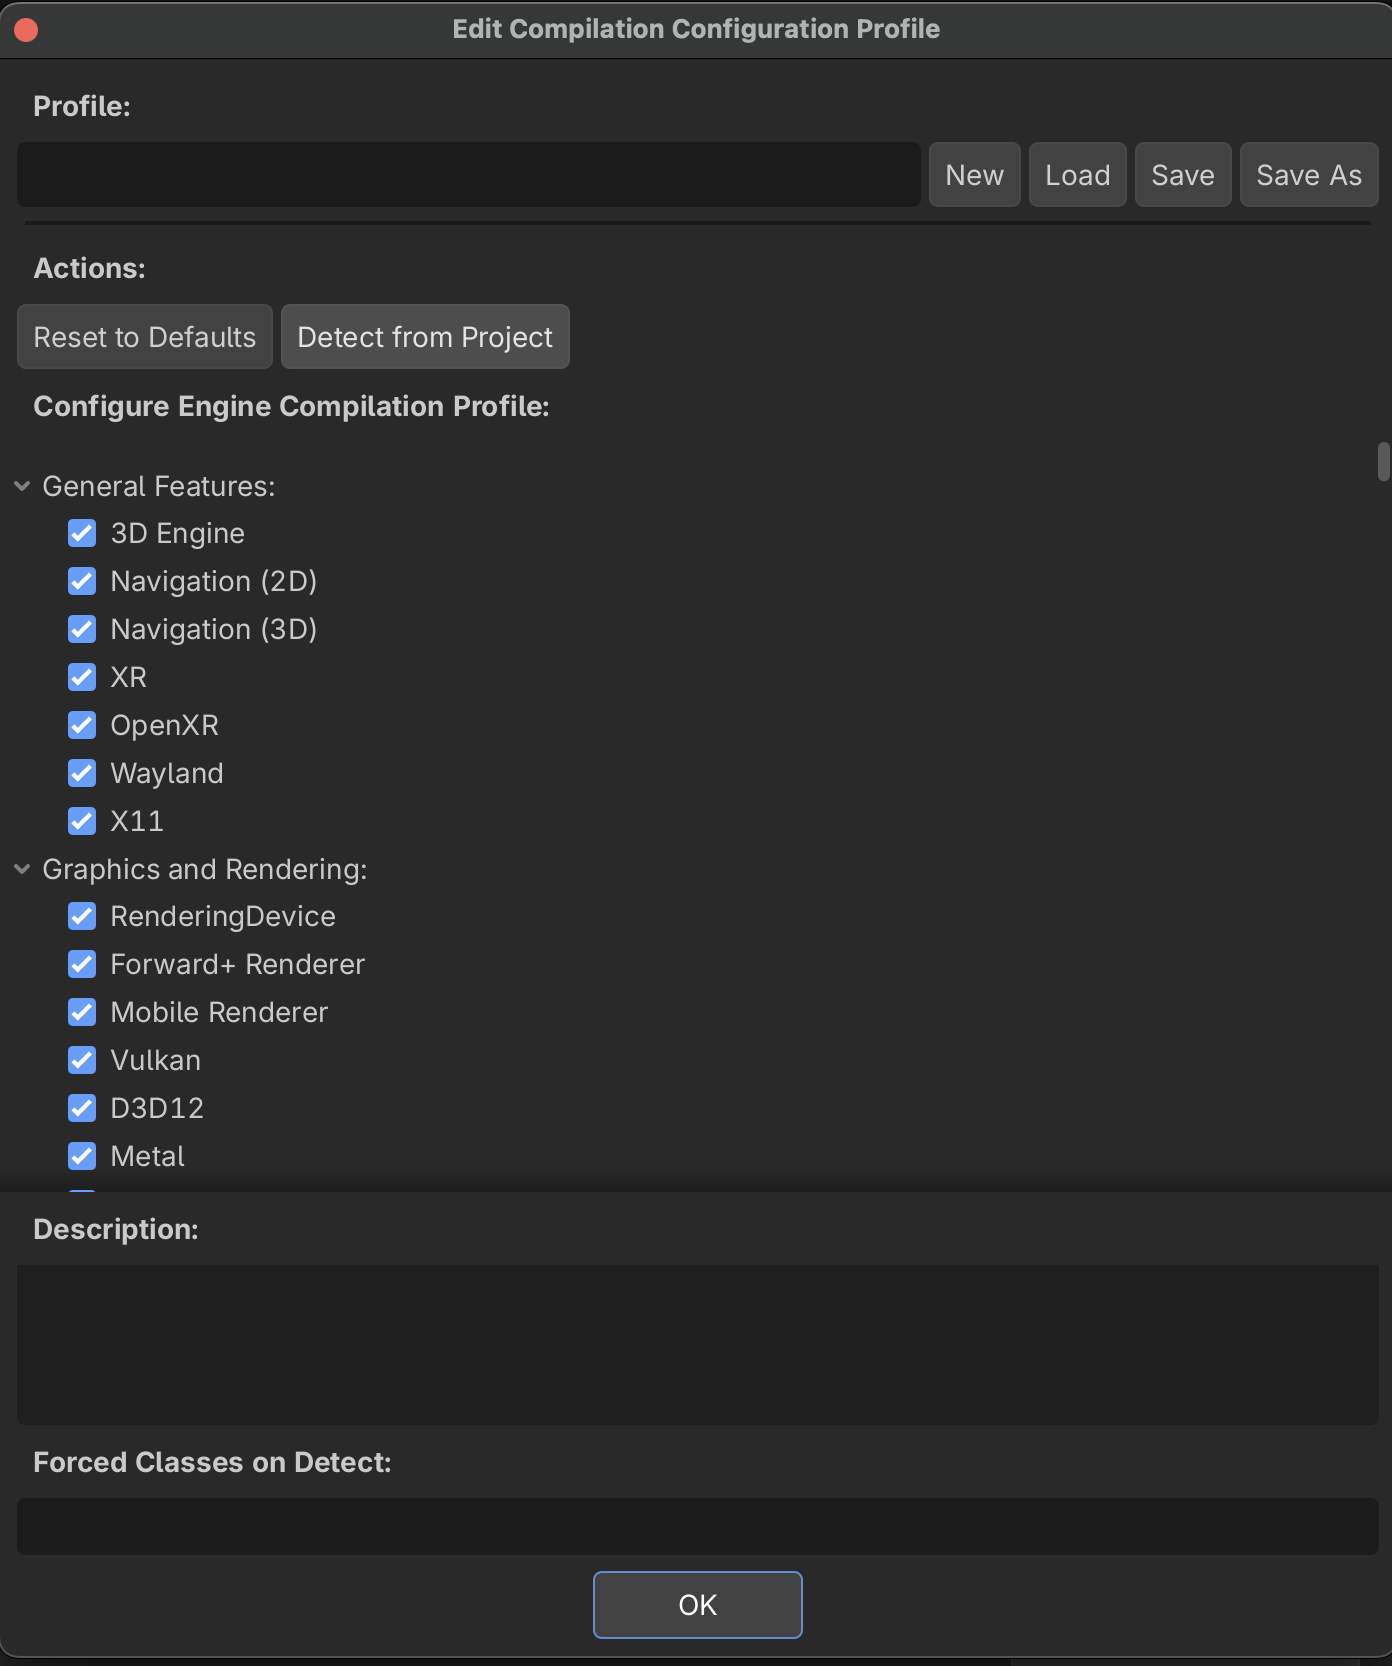1392x1666 pixels.
Task: Click the feature list vertical scrollbar
Action: click(x=1383, y=462)
